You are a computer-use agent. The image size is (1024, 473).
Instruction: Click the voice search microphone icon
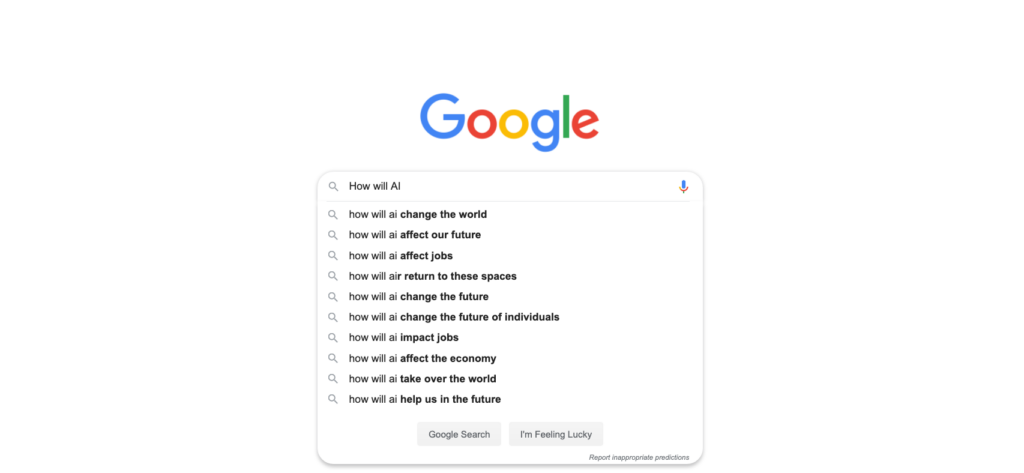[x=683, y=187]
